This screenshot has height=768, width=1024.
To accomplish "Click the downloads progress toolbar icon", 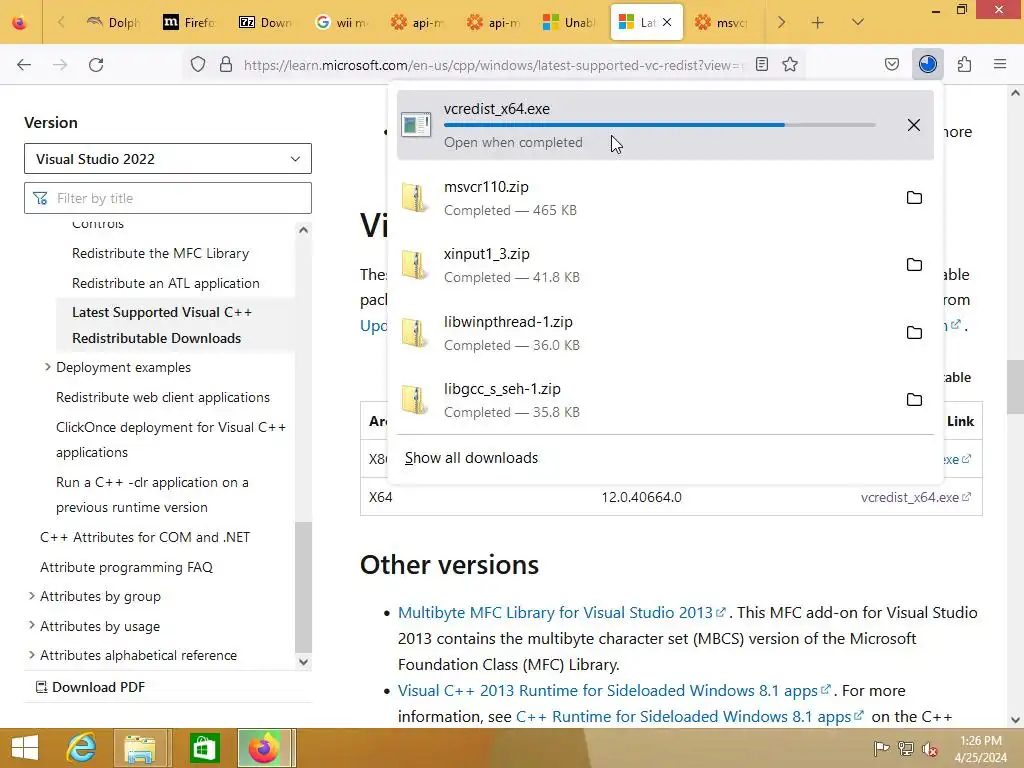I will [927, 64].
